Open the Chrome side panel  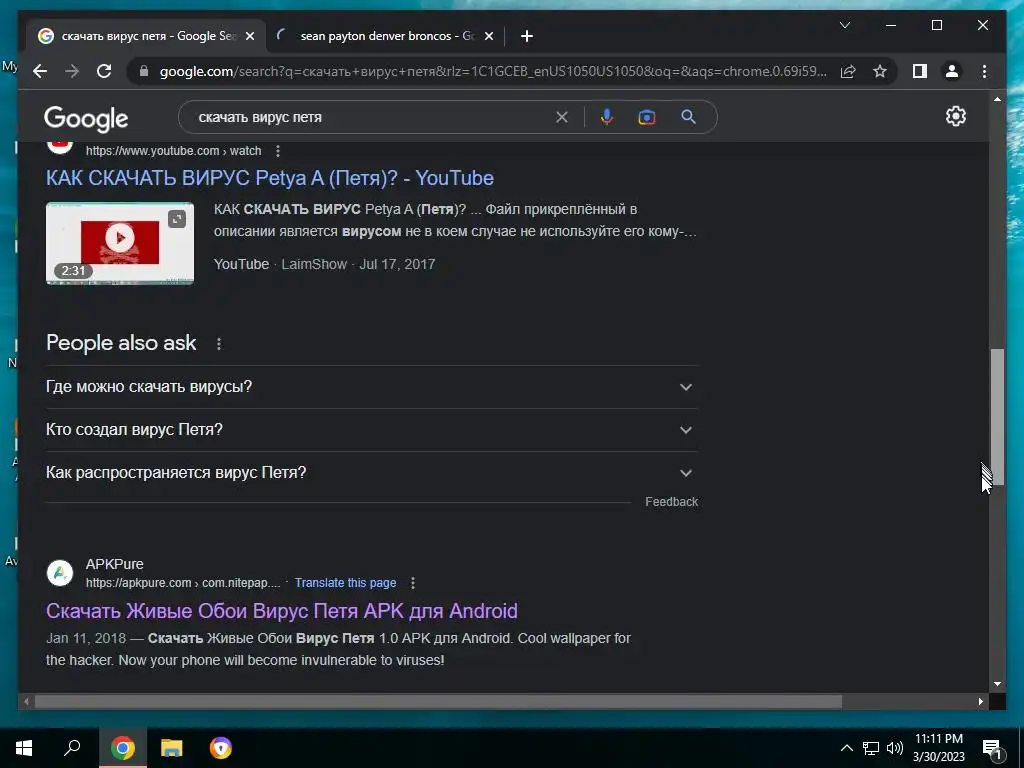point(920,71)
